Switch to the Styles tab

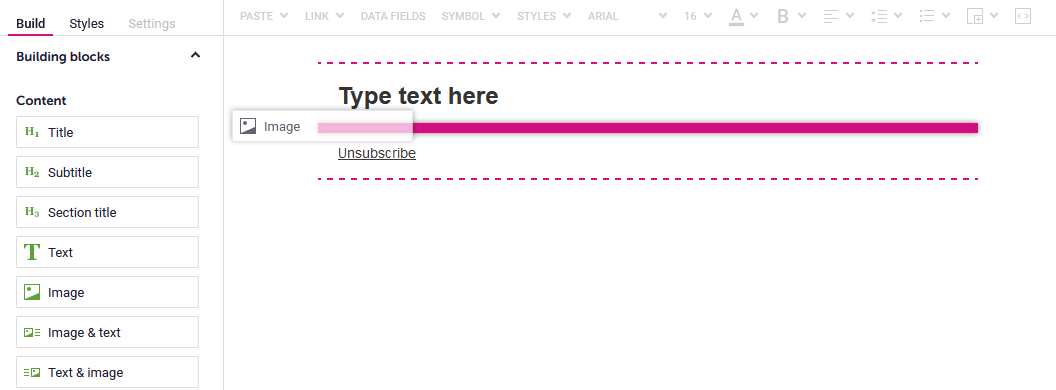pos(86,24)
